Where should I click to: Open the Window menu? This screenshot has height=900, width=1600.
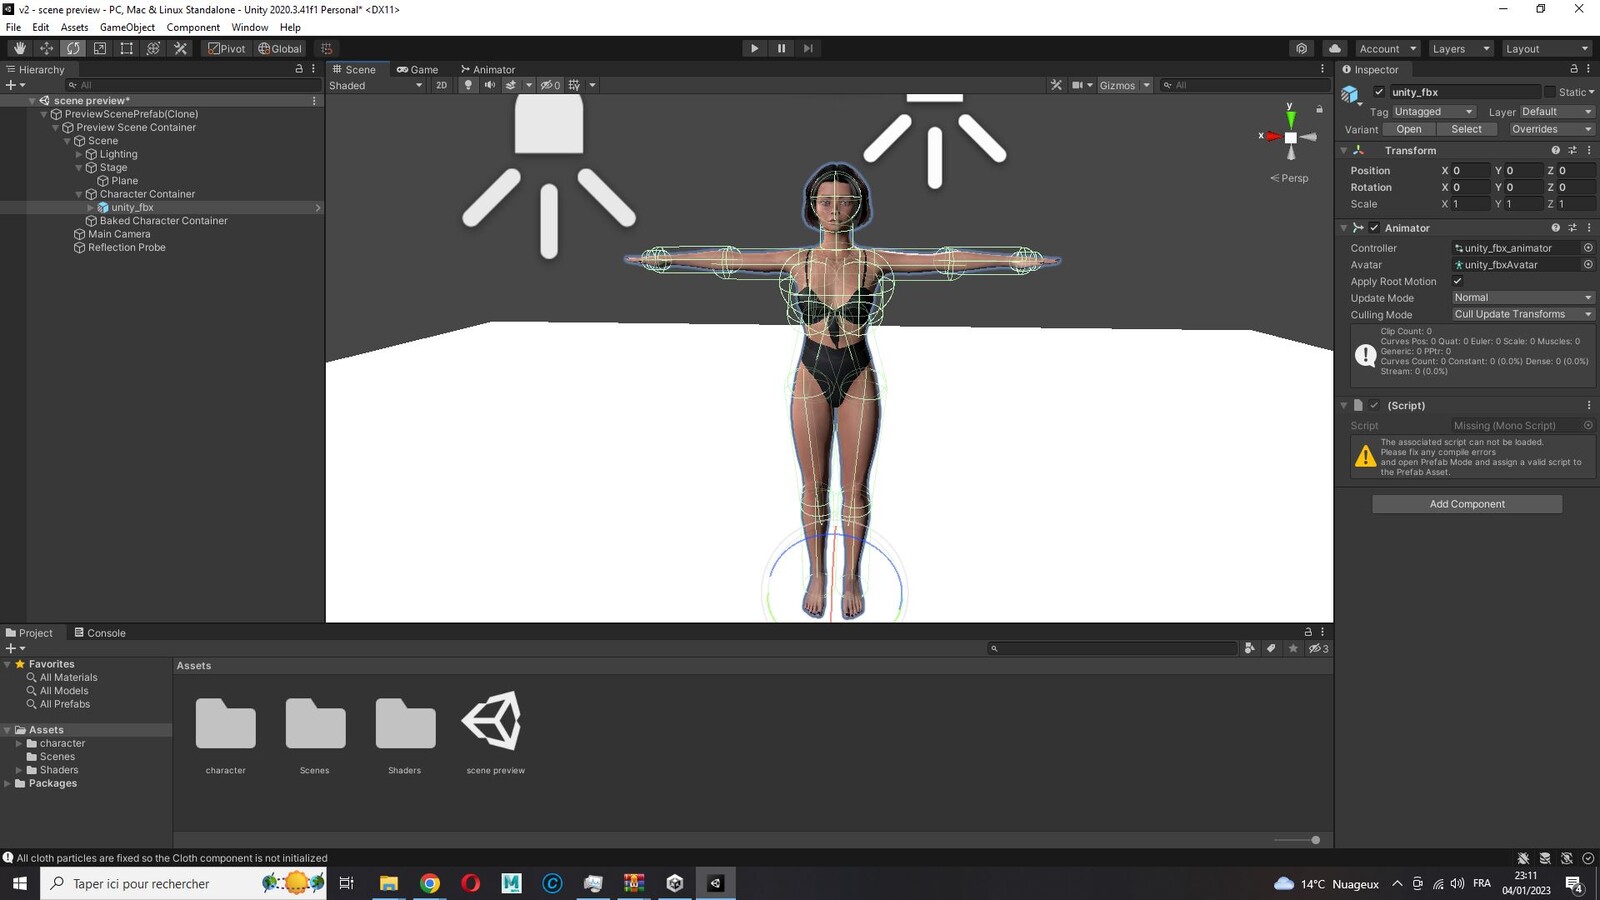click(x=249, y=27)
